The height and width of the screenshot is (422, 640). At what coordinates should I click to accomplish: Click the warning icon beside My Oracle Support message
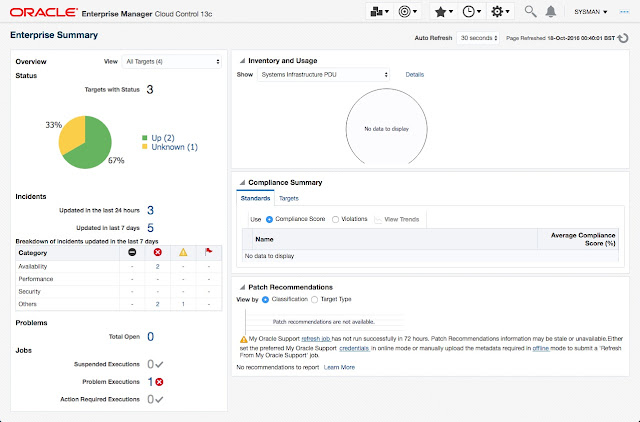244,339
